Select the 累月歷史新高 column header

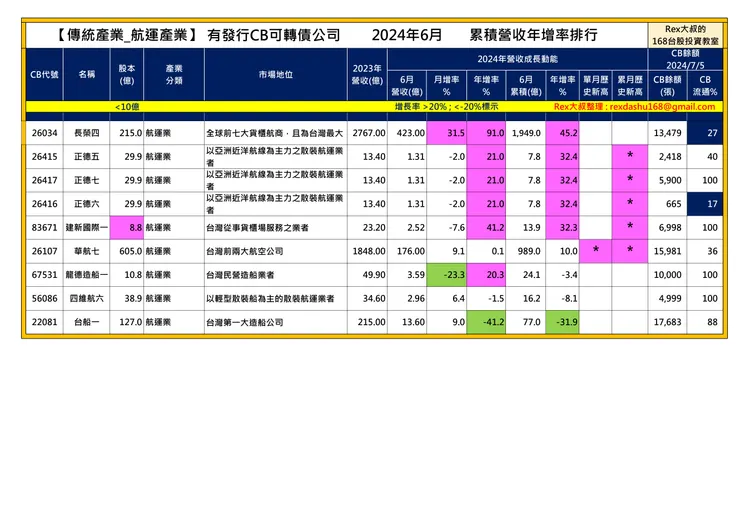tap(630, 85)
